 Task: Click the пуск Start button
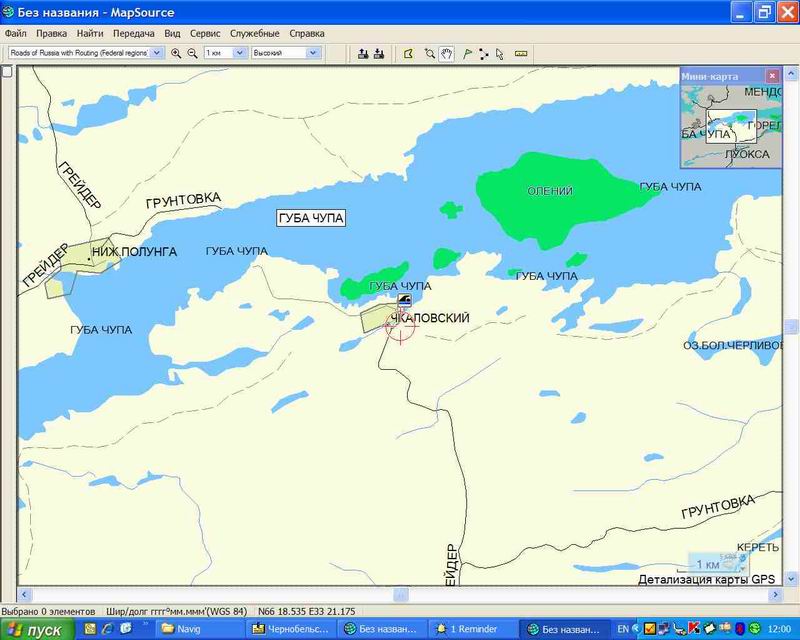pyautogui.click(x=36, y=630)
